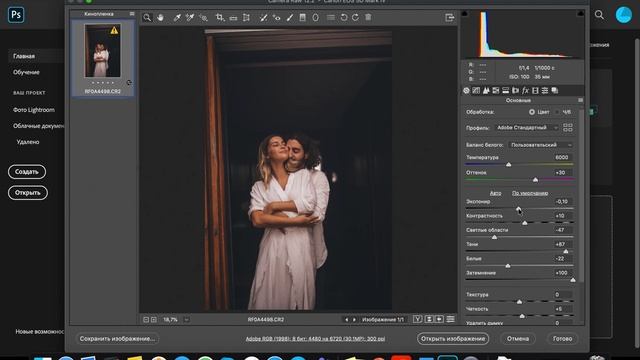Zoom in with the plus button

pyautogui.click(x=153, y=320)
